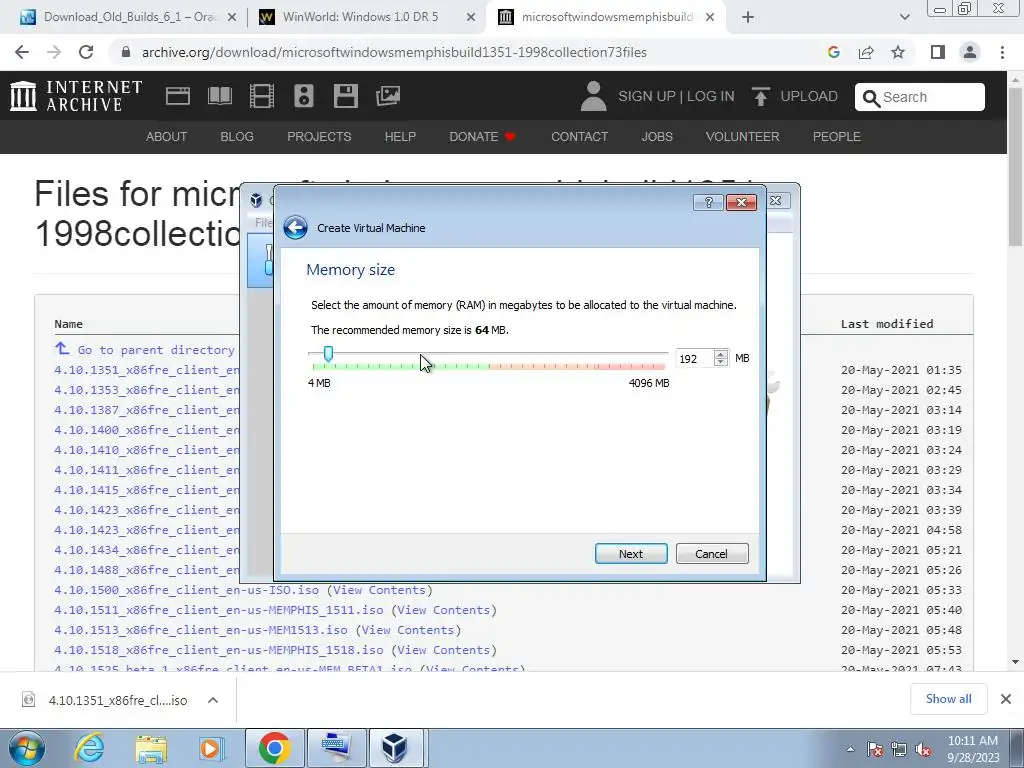1024x768 pixels.
Task: Click the memory size slider handle
Action: pos(328,353)
